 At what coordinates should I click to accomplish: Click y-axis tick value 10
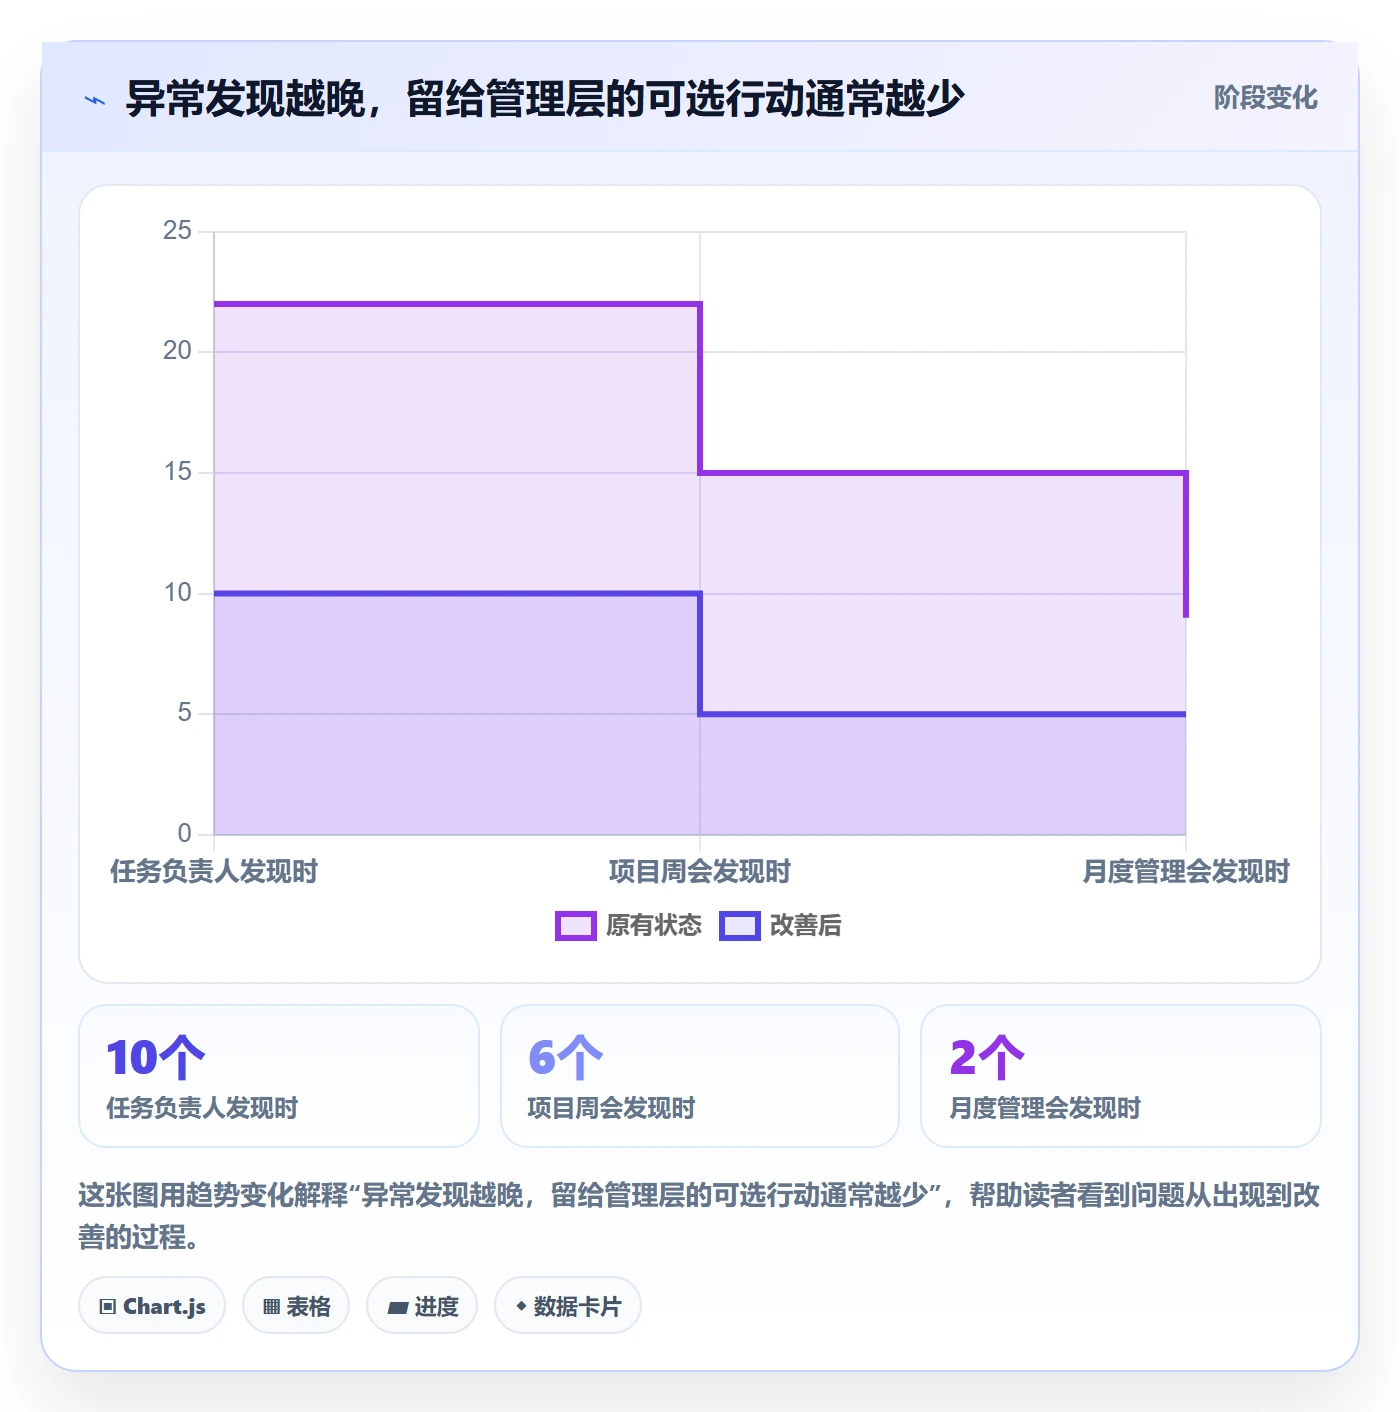[x=177, y=593]
